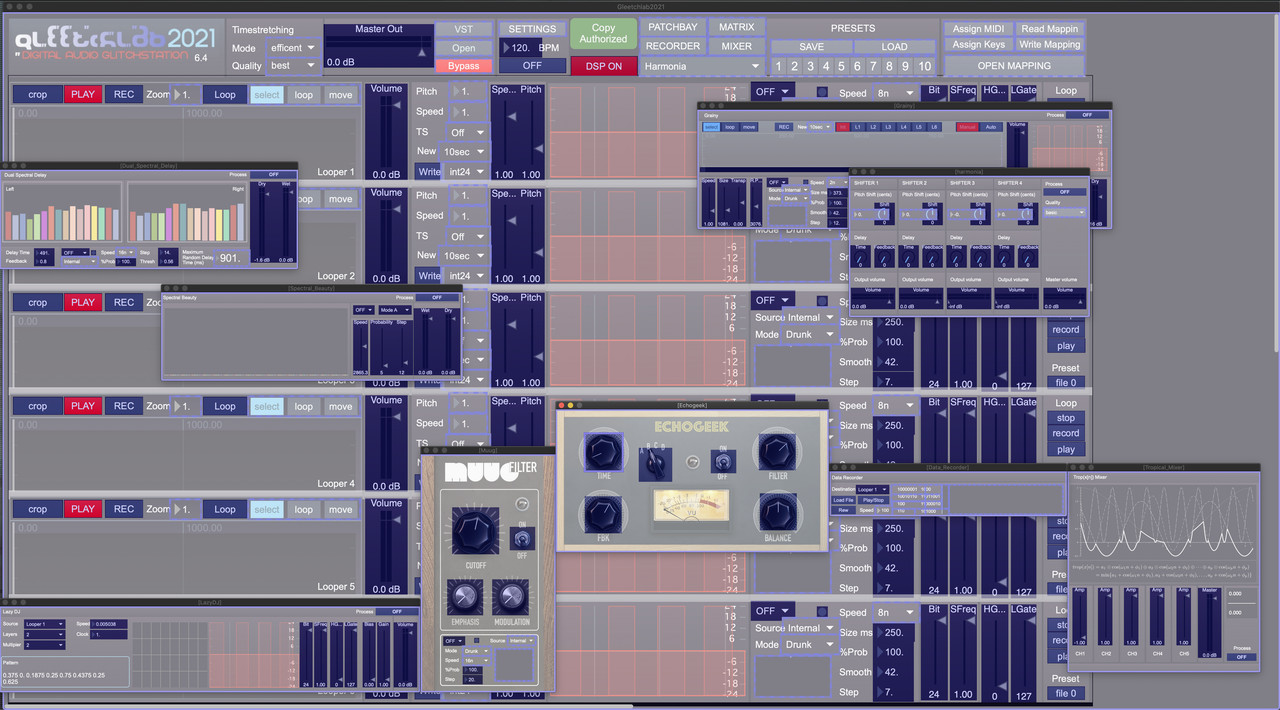Screen dimensions: 1280x710
Task: Open the PATCHBAY window
Action: coord(673,27)
